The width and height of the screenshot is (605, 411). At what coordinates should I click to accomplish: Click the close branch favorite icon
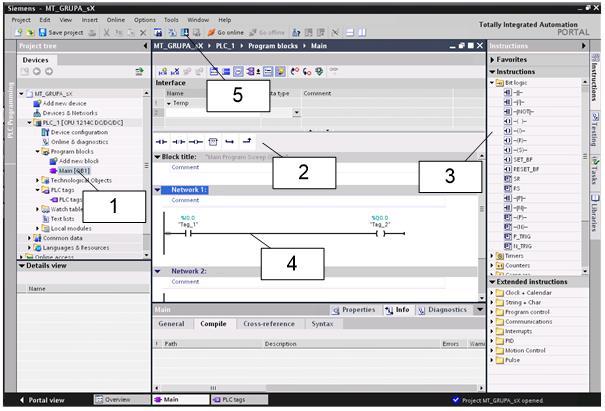tap(247, 141)
